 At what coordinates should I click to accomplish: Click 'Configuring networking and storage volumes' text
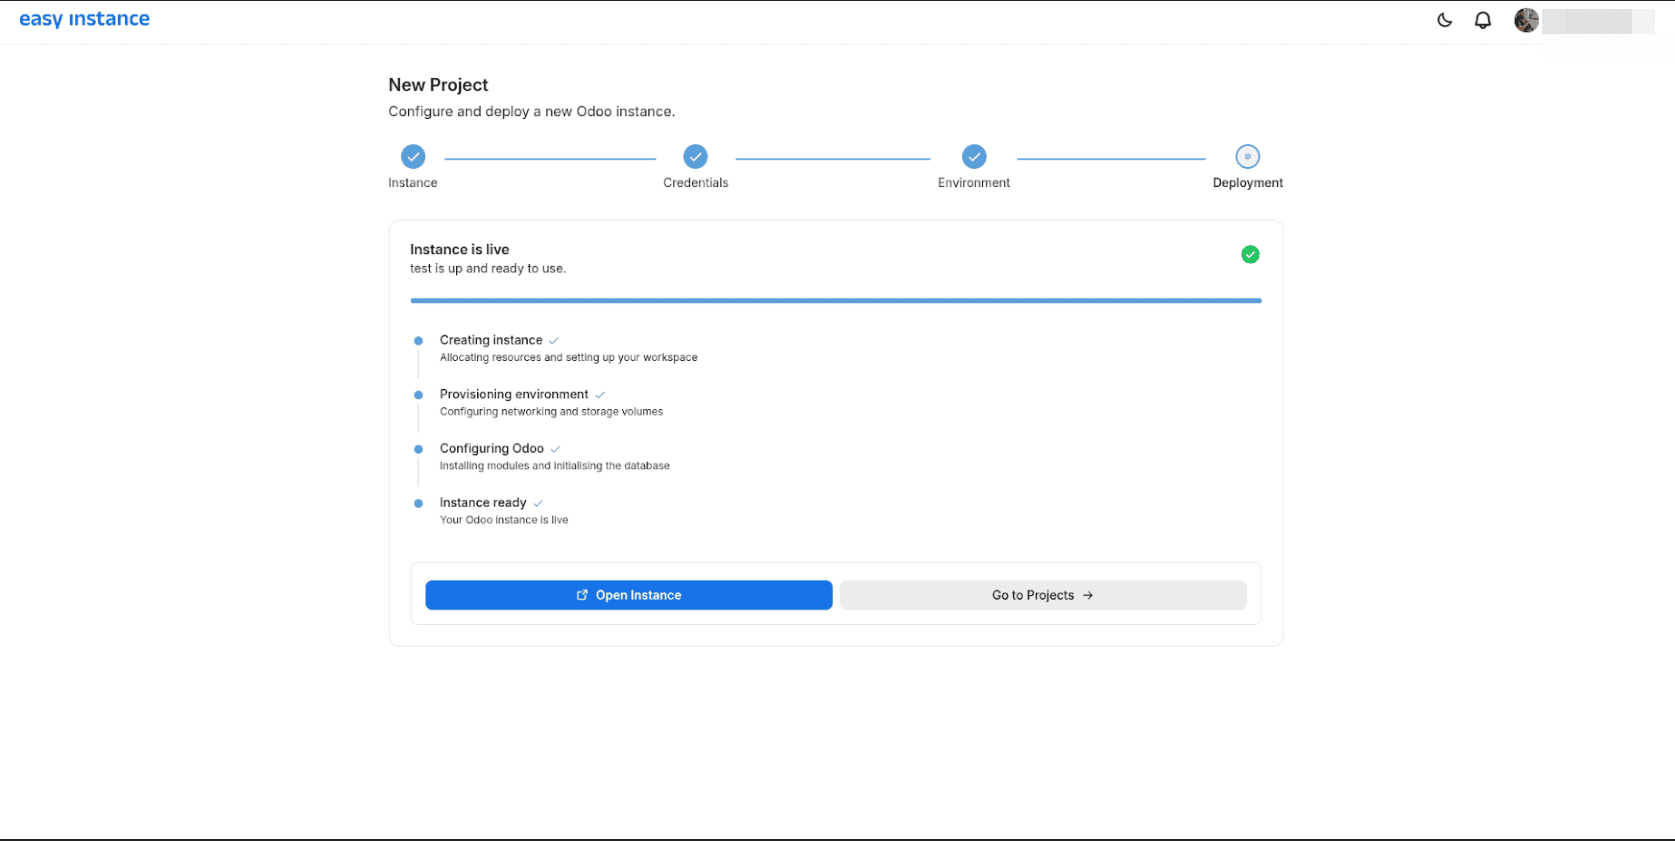click(551, 411)
